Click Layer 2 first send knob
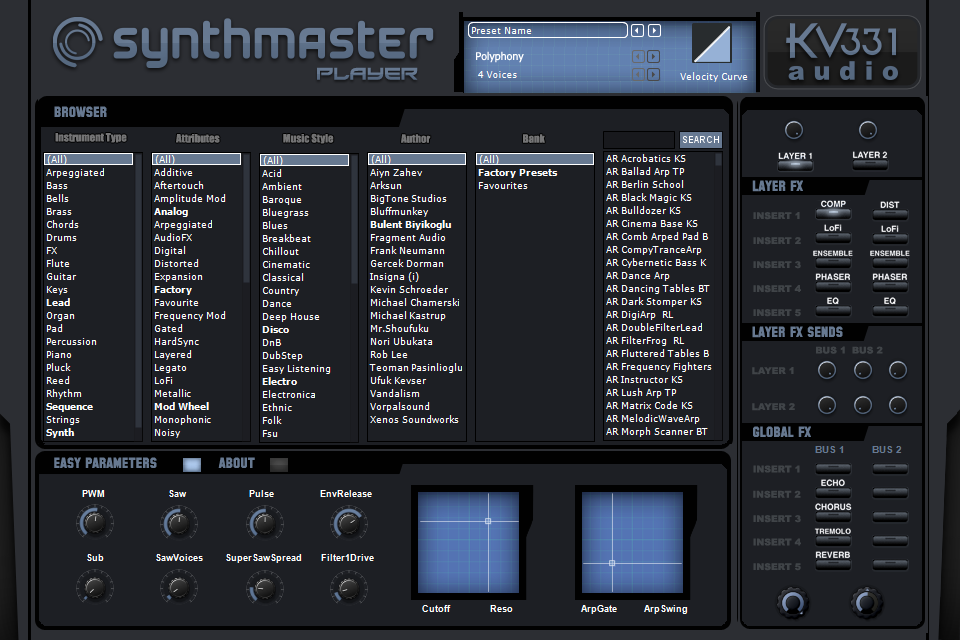Viewport: 960px width, 640px height. 827,405
